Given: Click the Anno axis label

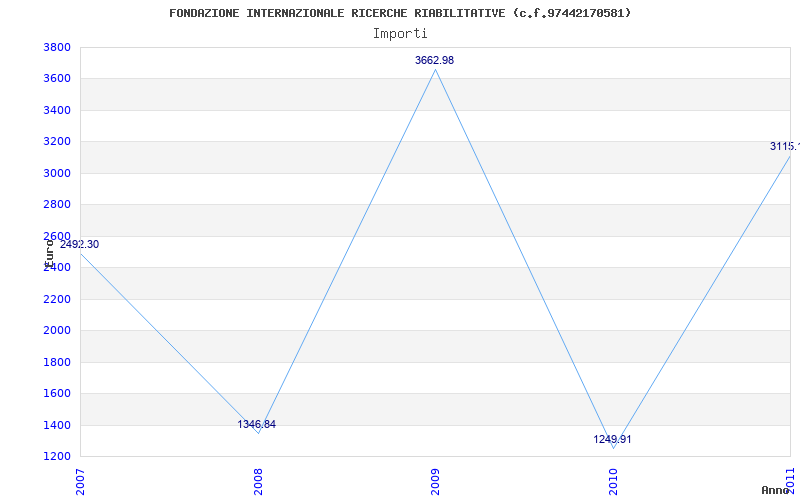Looking at the screenshot, I should point(775,490).
